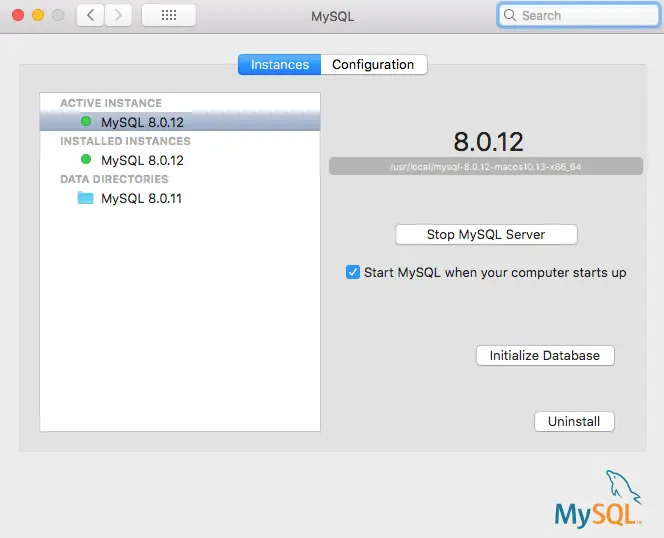664x538 pixels.
Task: Focus the Search input field
Action: point(579,16)
